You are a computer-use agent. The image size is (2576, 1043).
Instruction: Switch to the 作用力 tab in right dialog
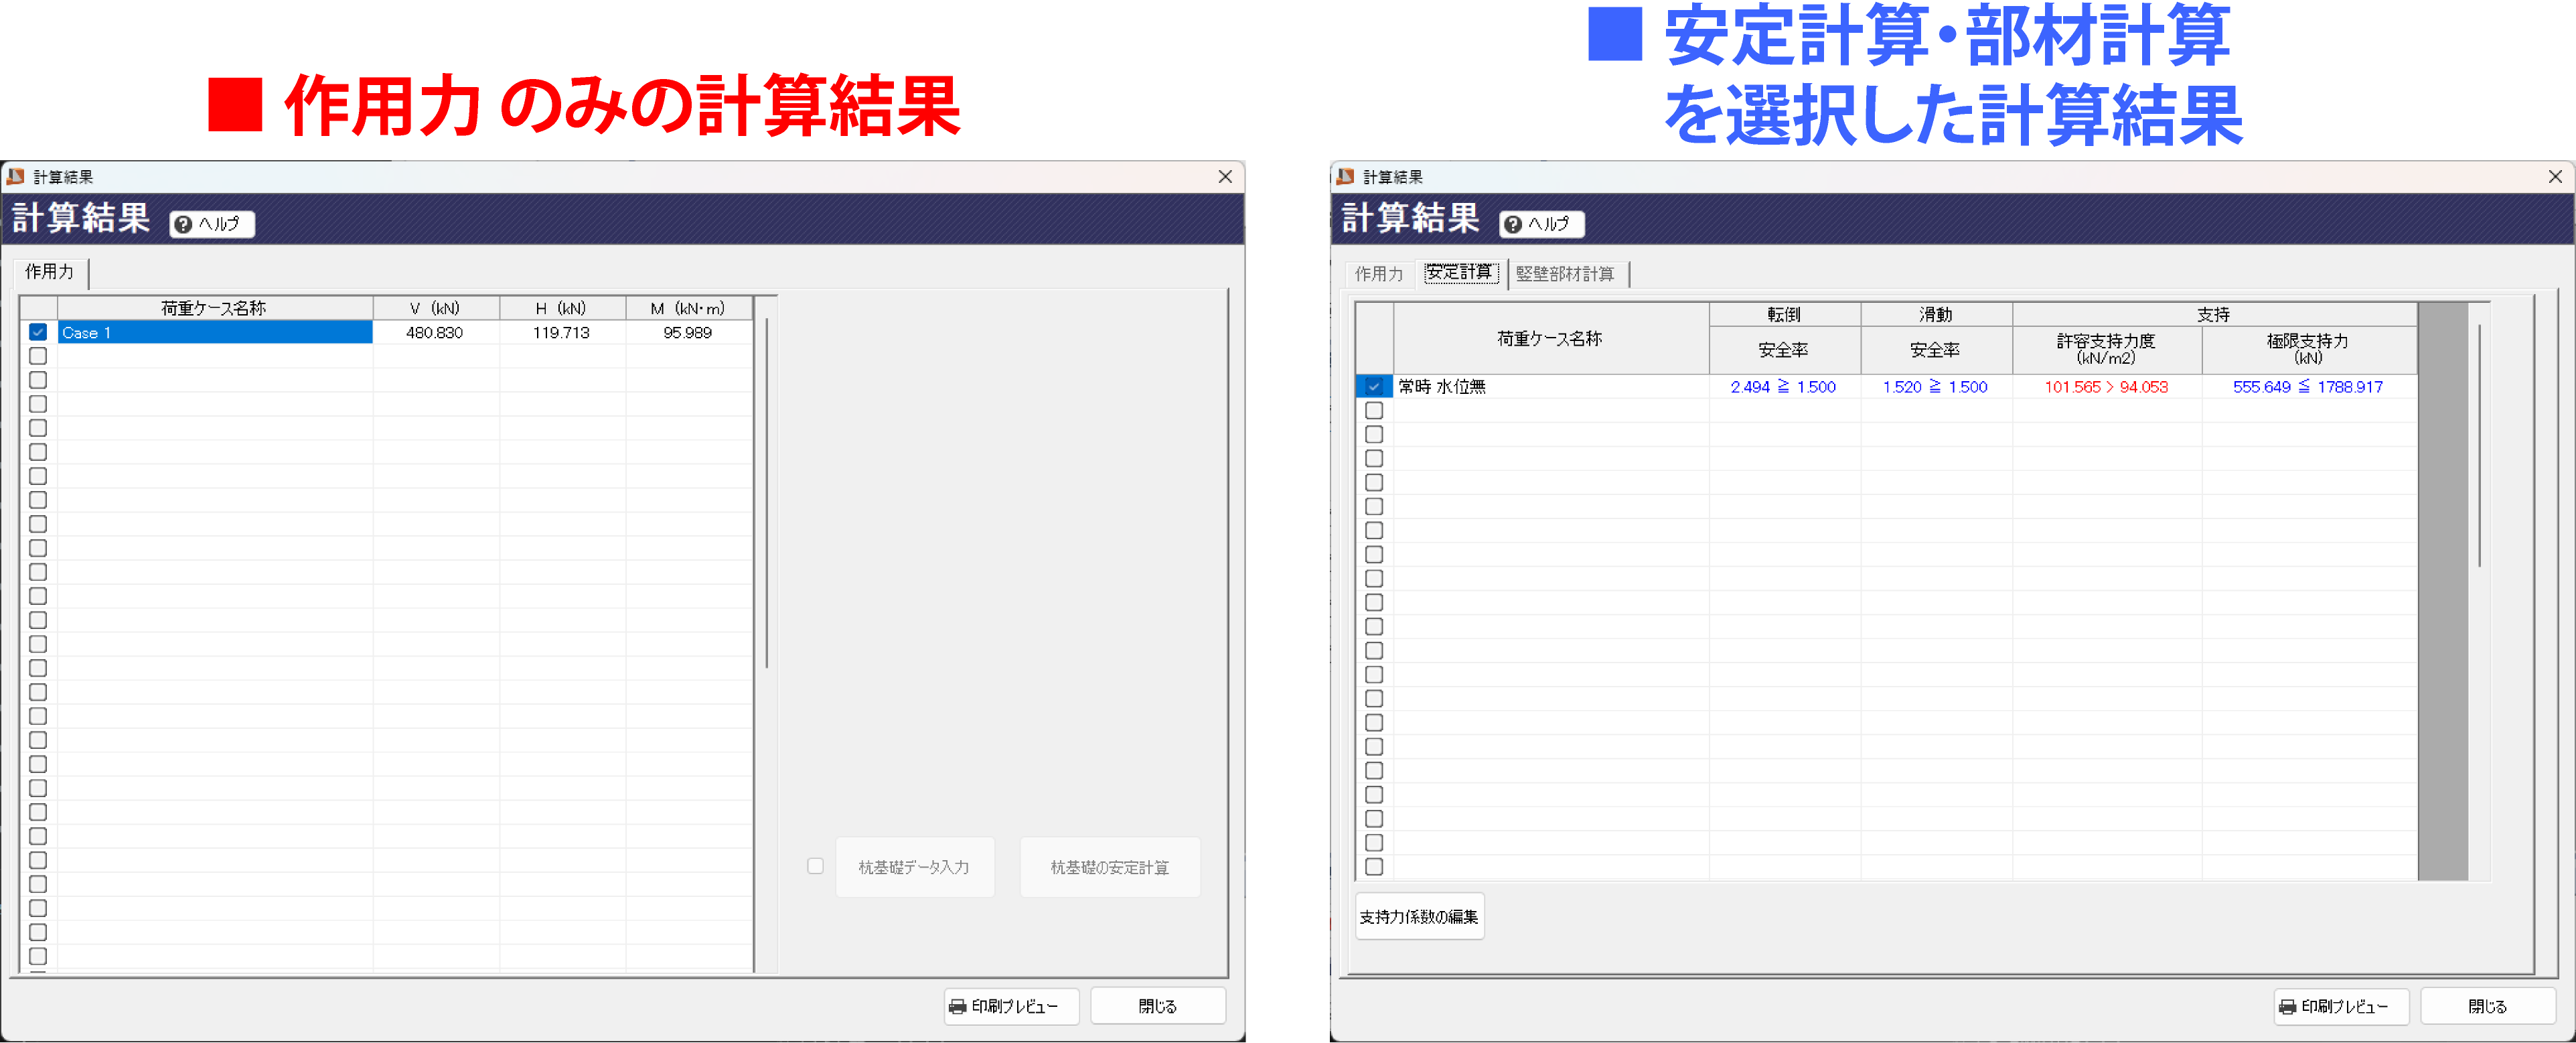(x=1380, y=273)
